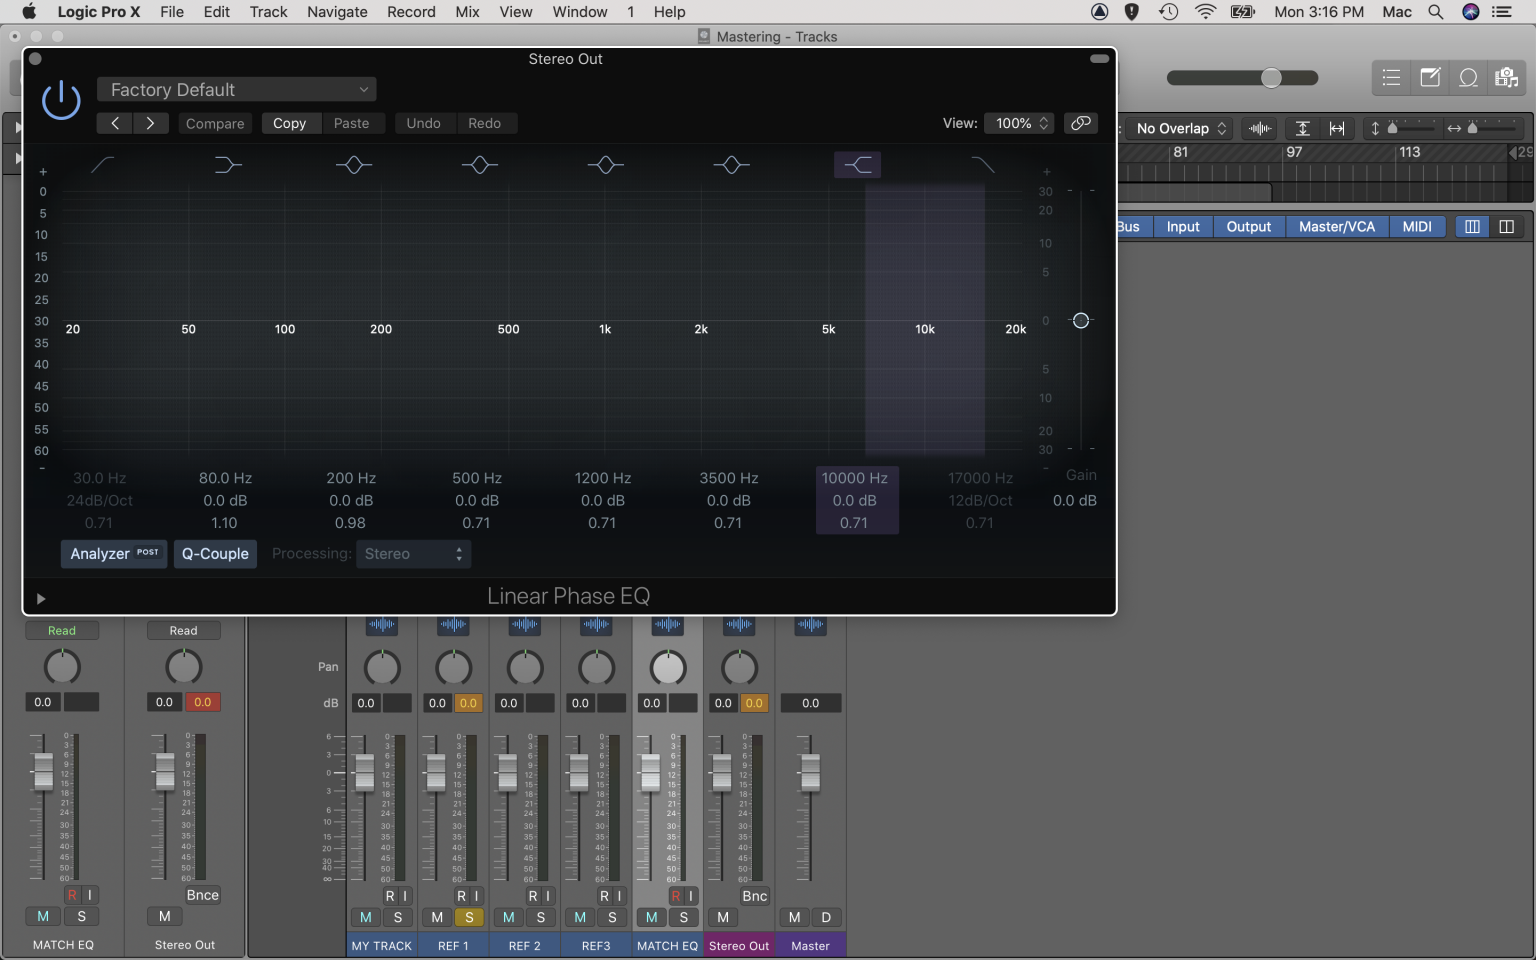1536x960 pixels.
Task: Open the Mix menu
Action: 466,12
